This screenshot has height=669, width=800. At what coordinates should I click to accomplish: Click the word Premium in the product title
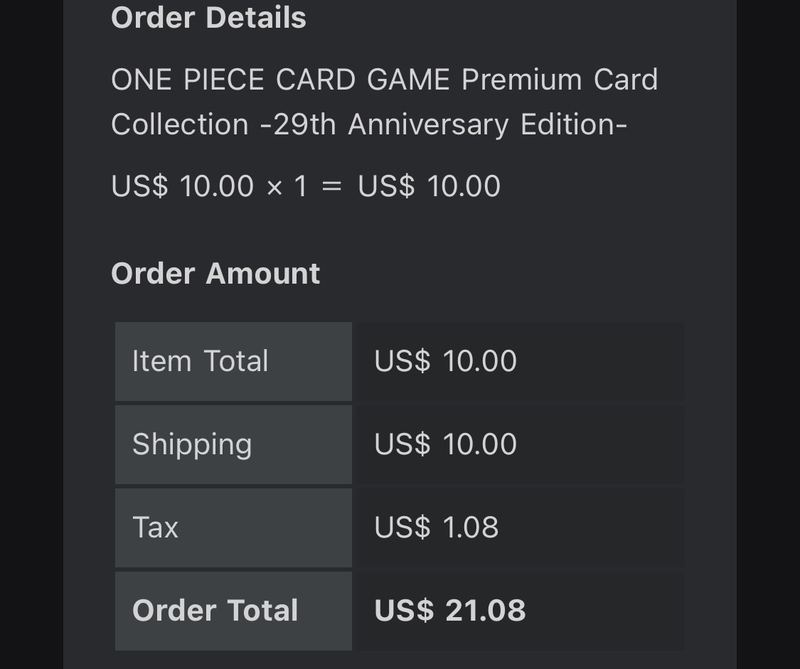(521, 80)
